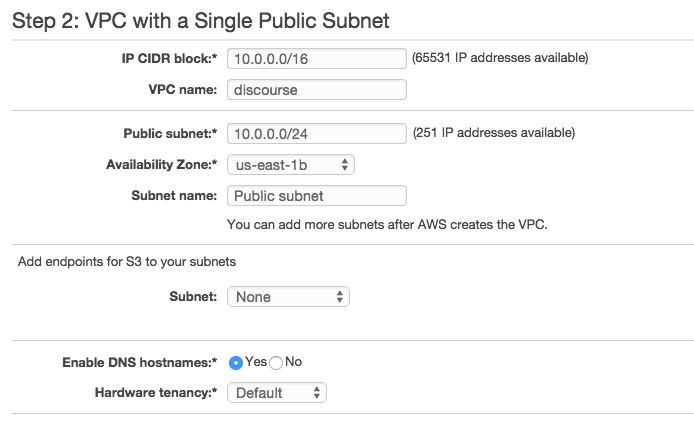Click the Step 2 page heading
Viewport: 694px width, 439px height.
[x=200, y=20]
